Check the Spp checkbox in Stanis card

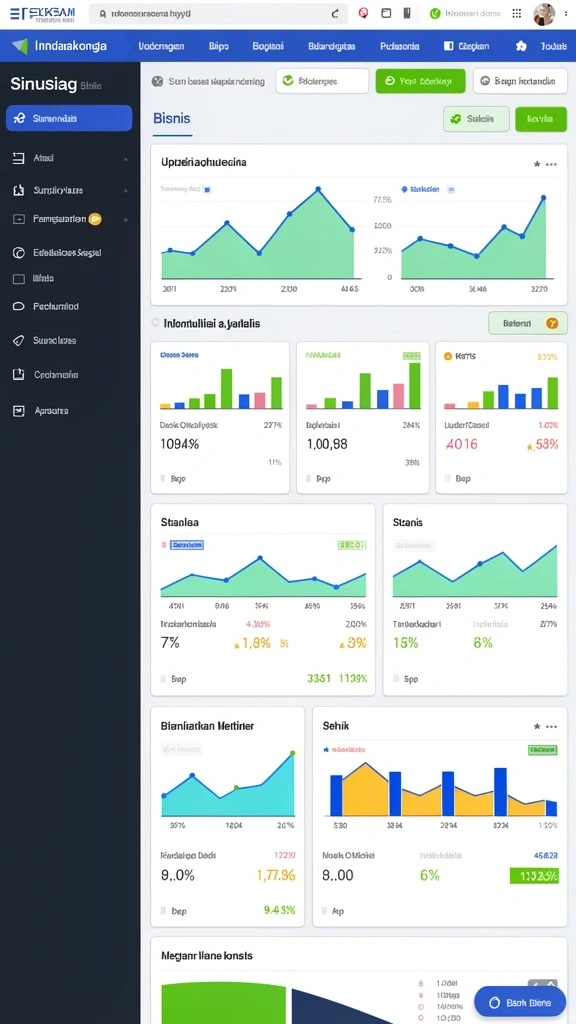(x=396, y=679)
